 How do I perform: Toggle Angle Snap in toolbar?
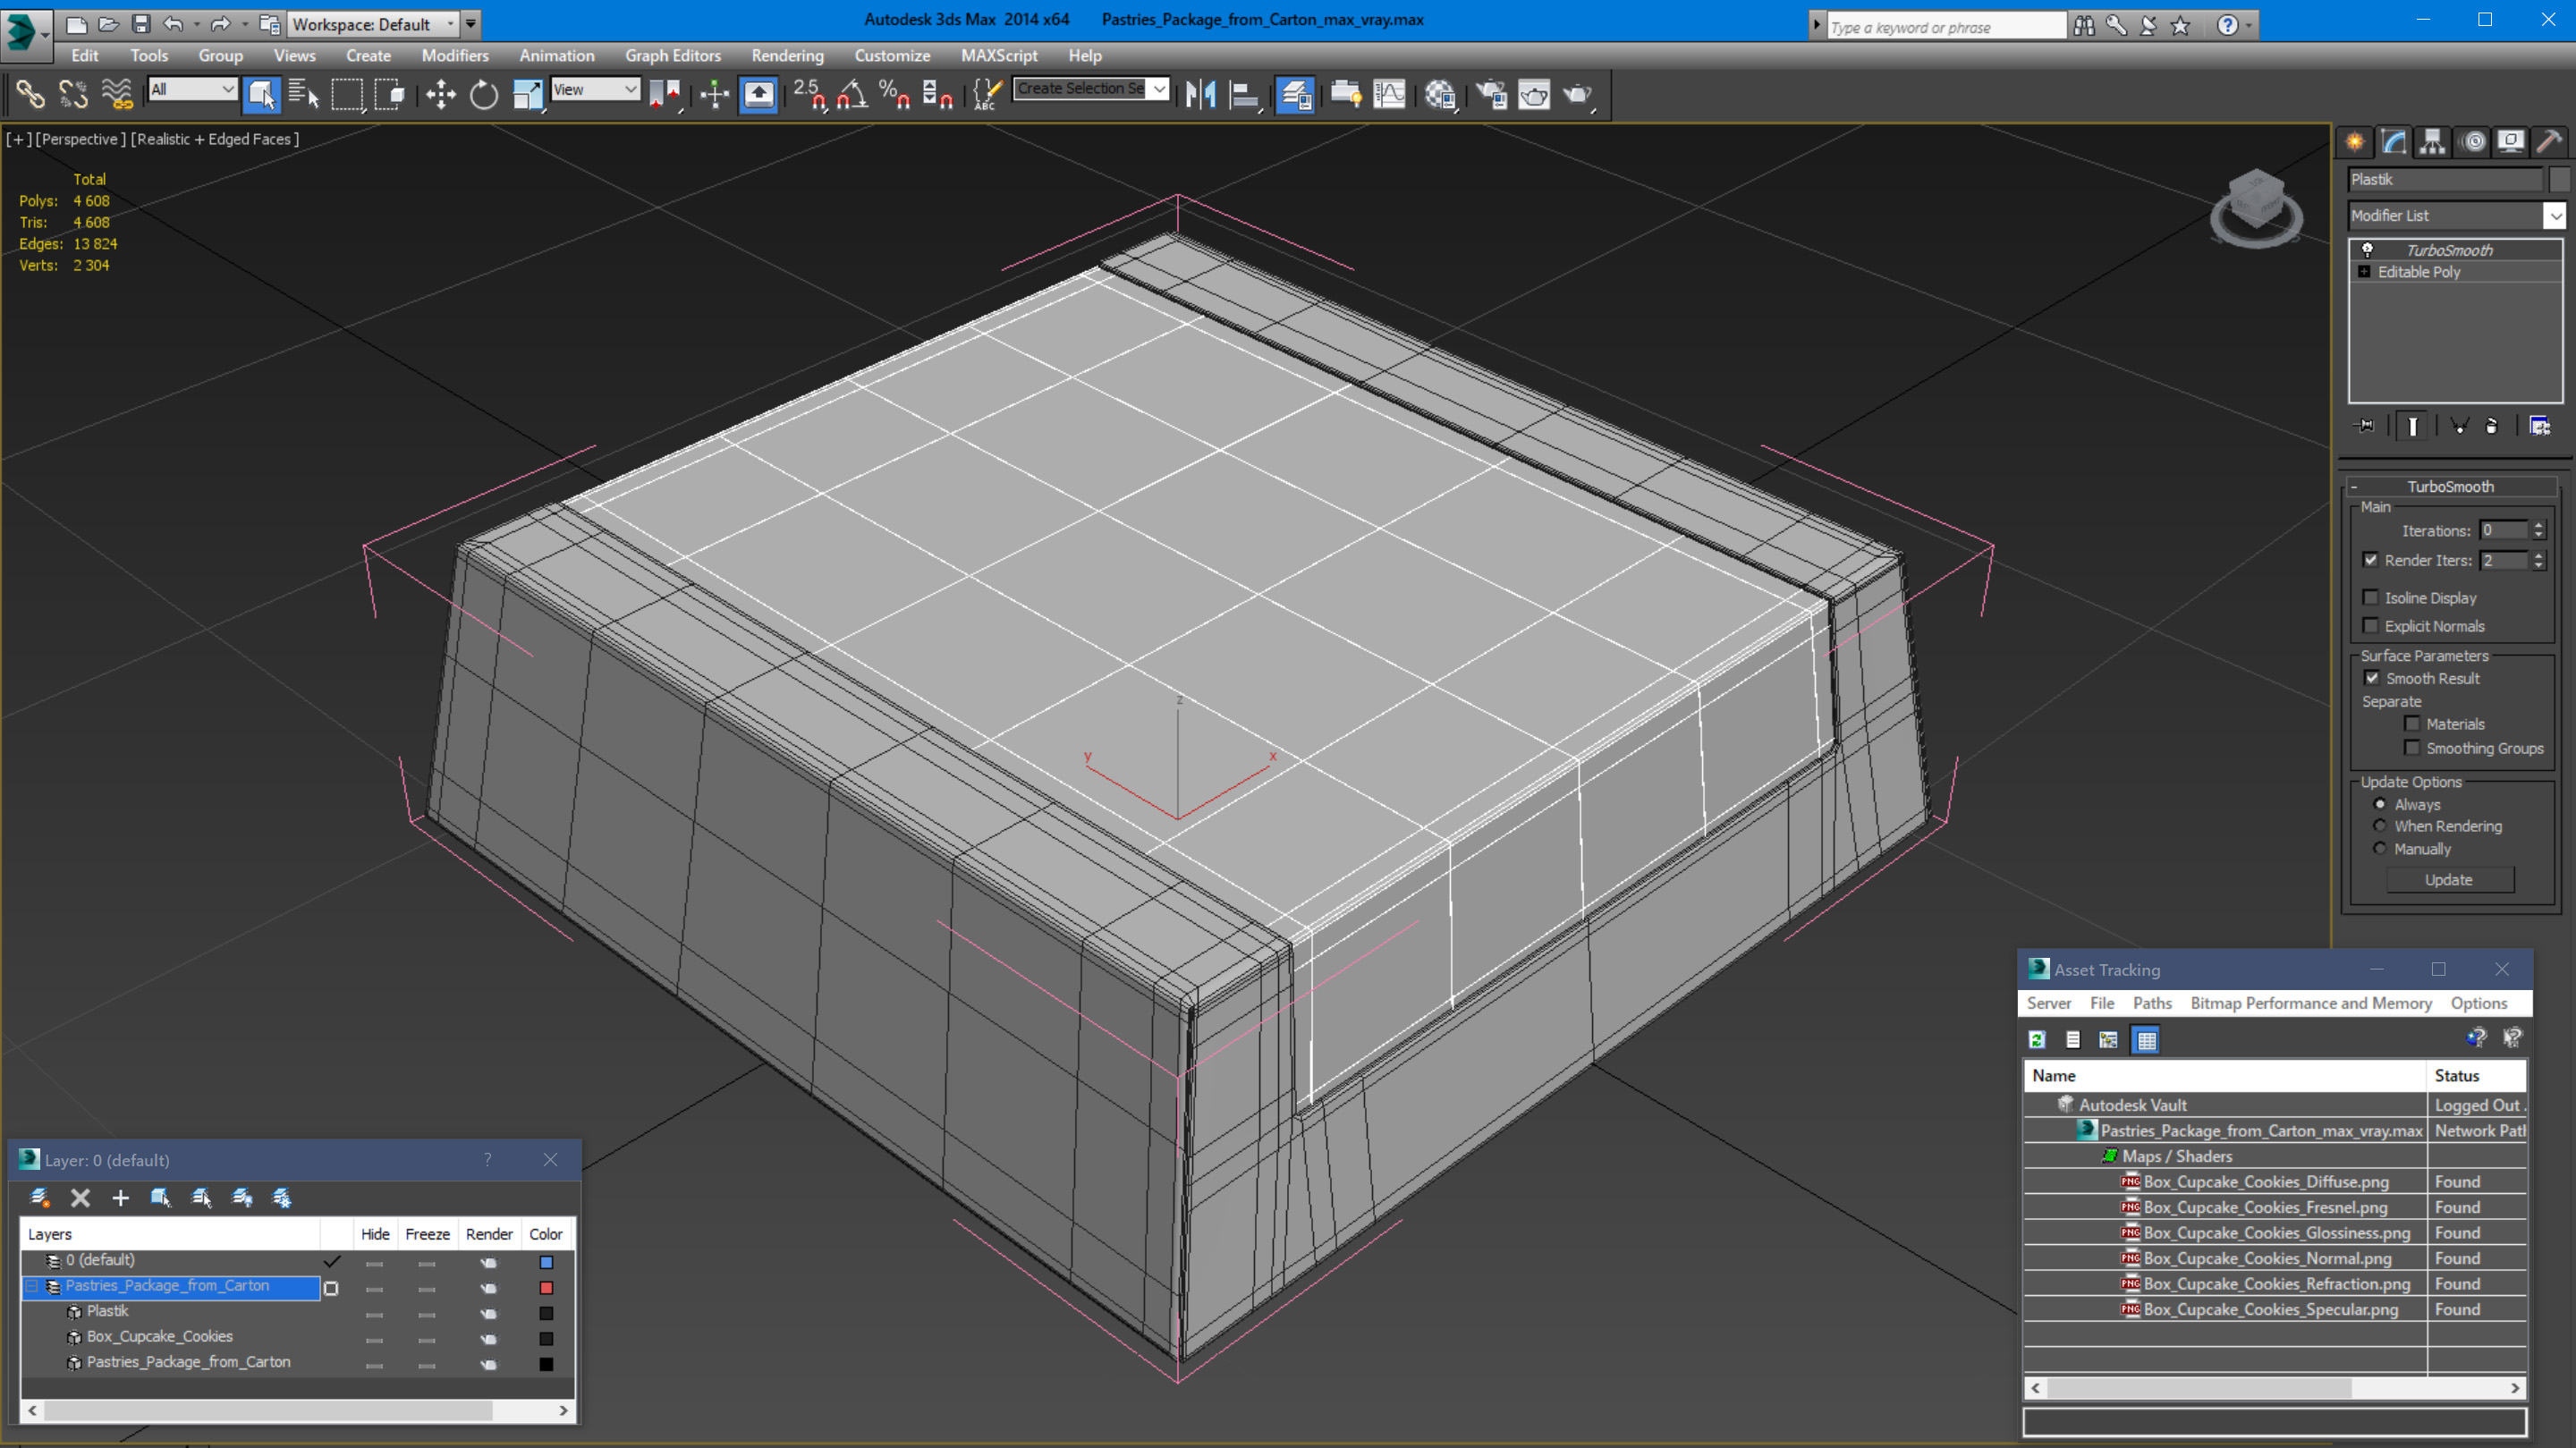[x=852, y=94]
